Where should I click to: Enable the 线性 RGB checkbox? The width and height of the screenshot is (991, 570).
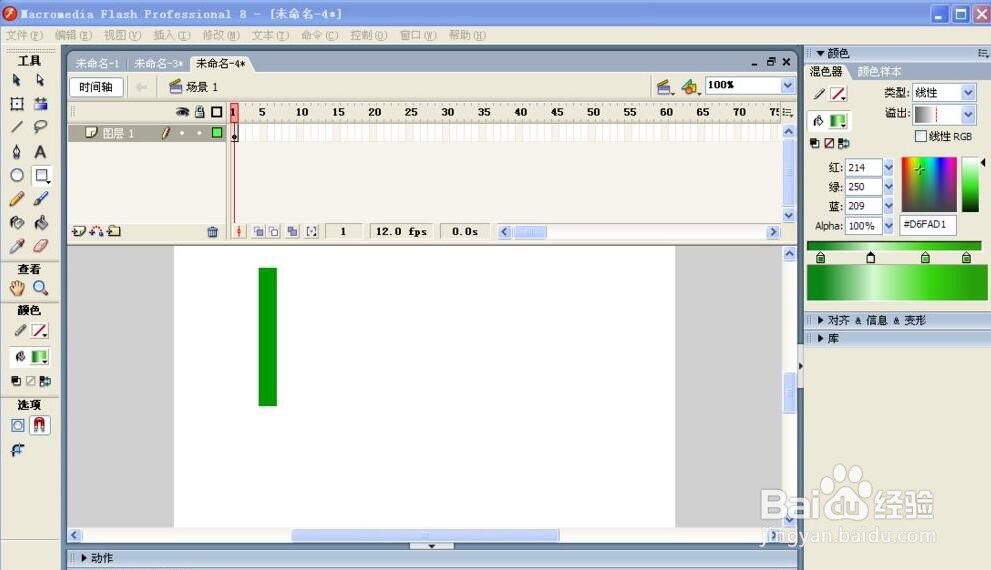tap(921, 136)
